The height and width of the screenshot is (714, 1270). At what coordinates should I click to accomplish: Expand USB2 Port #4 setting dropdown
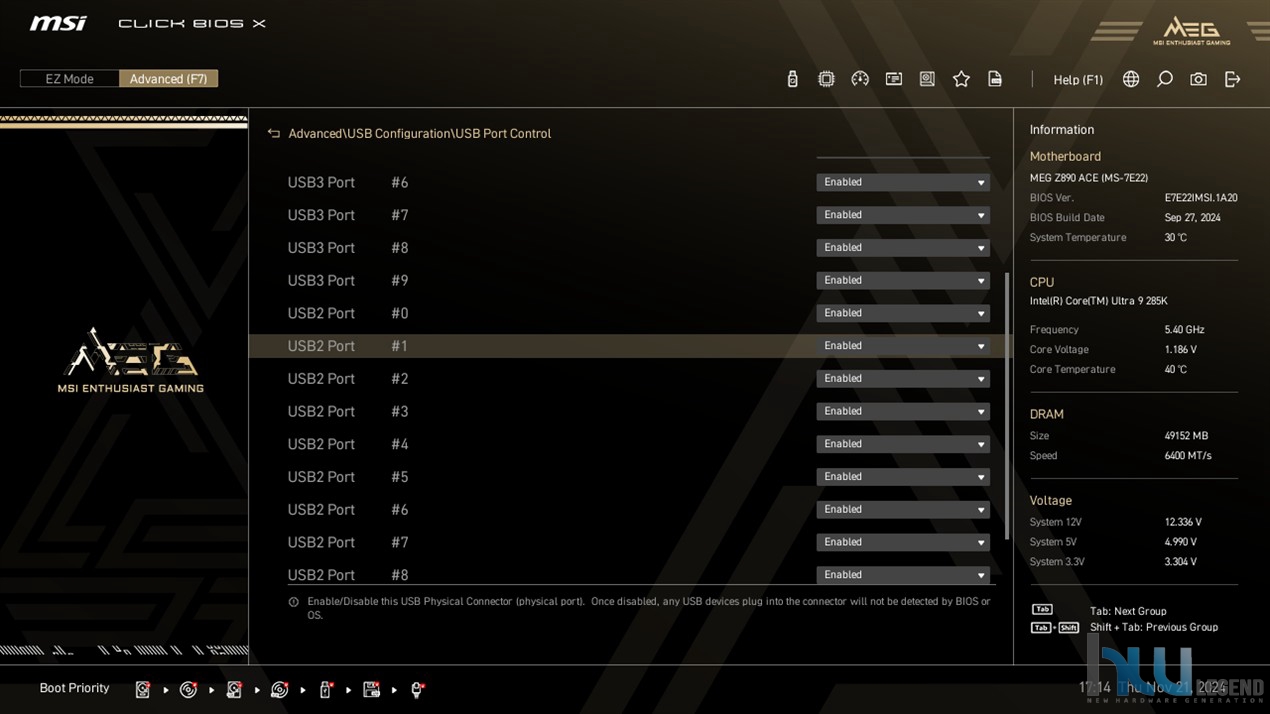point(903,444)
